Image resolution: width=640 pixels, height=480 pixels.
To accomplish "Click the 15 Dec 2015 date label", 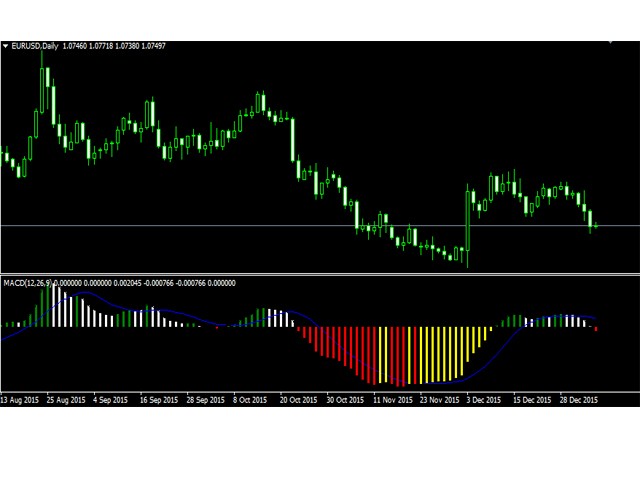I will click(x=532, y=400).
